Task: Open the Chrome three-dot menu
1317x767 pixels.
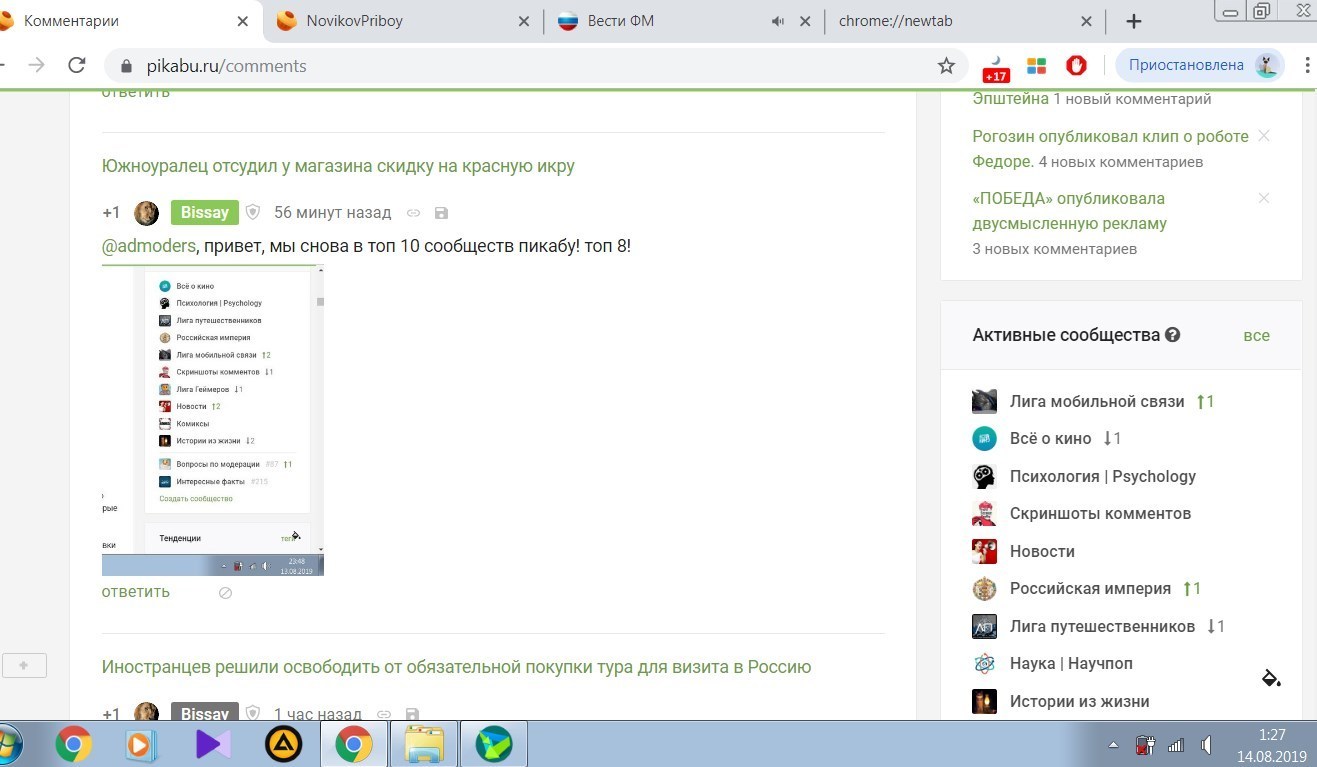Action: (x=1307, y=66)
